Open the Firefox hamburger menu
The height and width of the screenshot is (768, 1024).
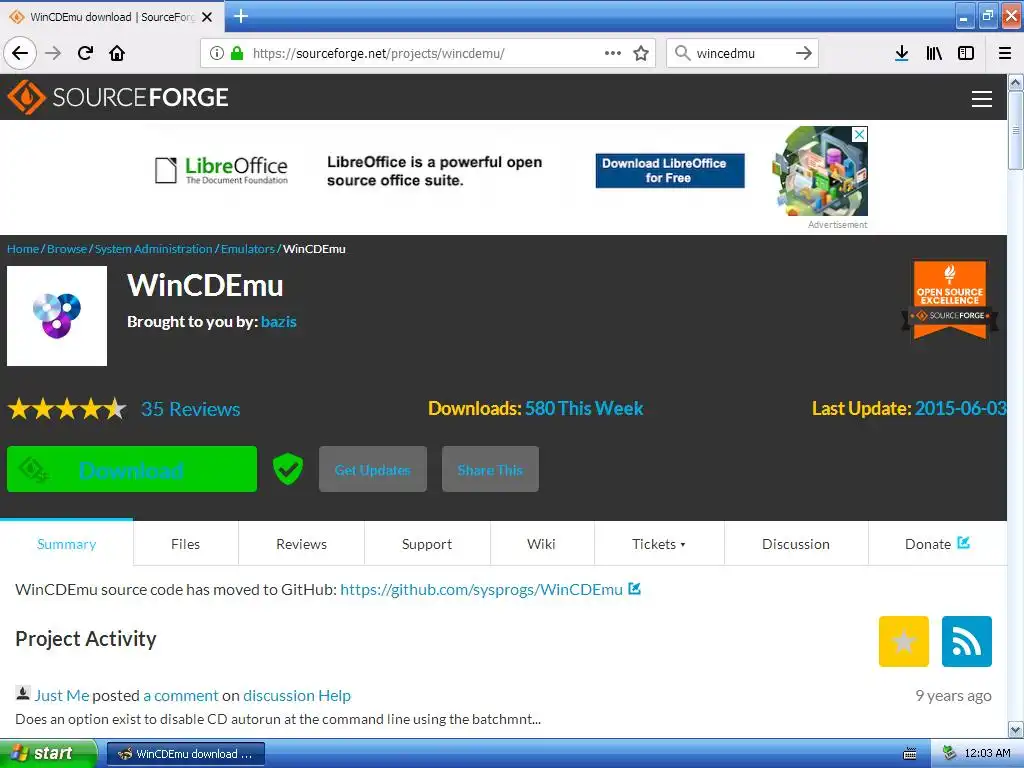(1005, 53)
